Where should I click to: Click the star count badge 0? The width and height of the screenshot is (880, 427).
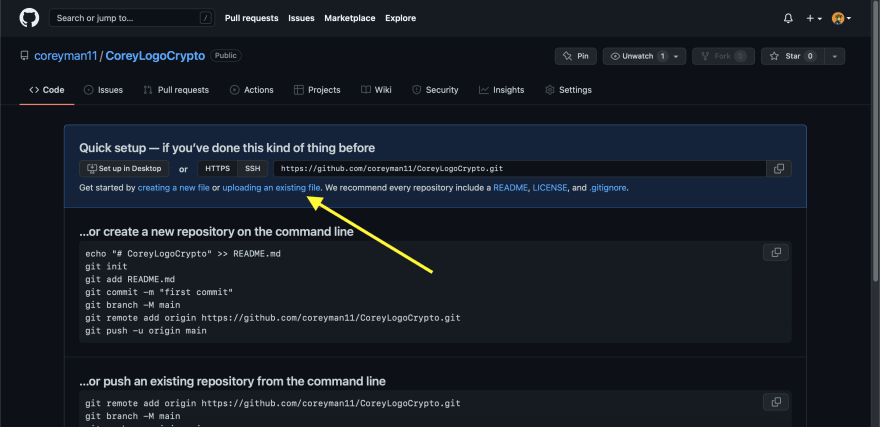pos(810,56)
